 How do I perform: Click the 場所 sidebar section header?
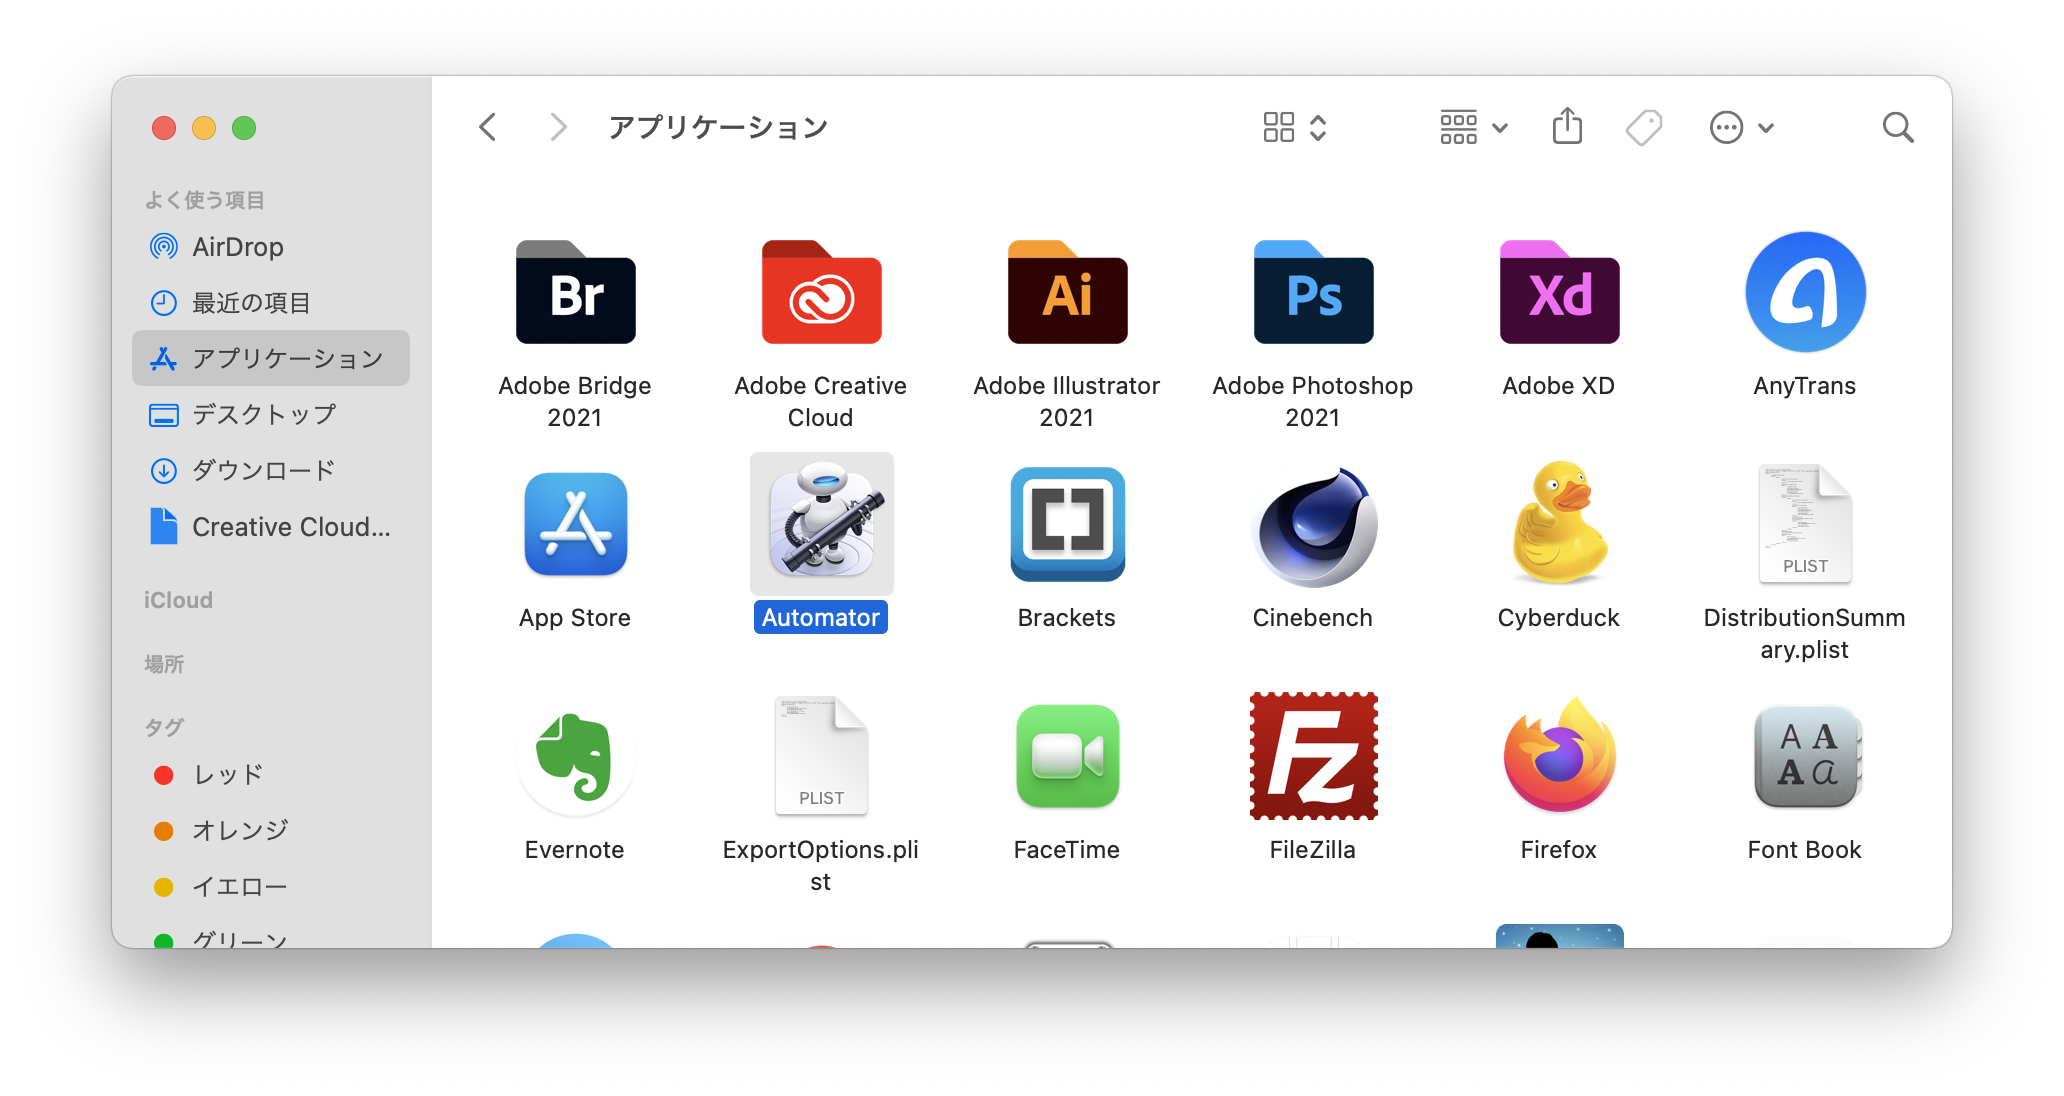click(164, 664)
